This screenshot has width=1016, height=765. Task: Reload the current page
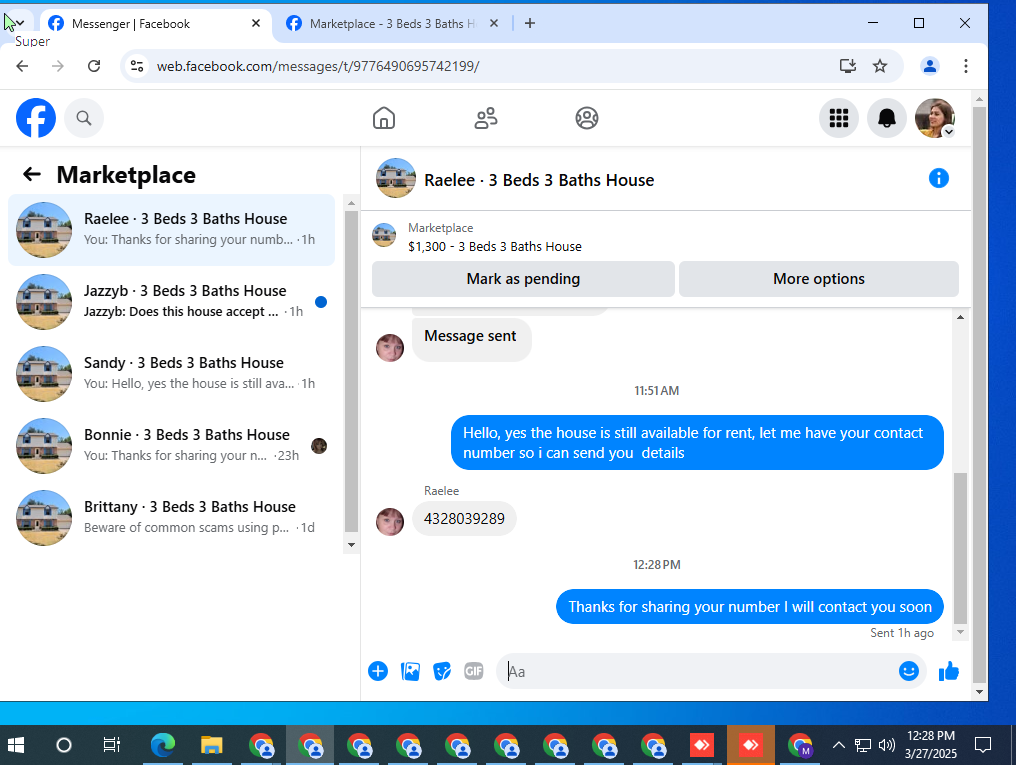point(94,66)
